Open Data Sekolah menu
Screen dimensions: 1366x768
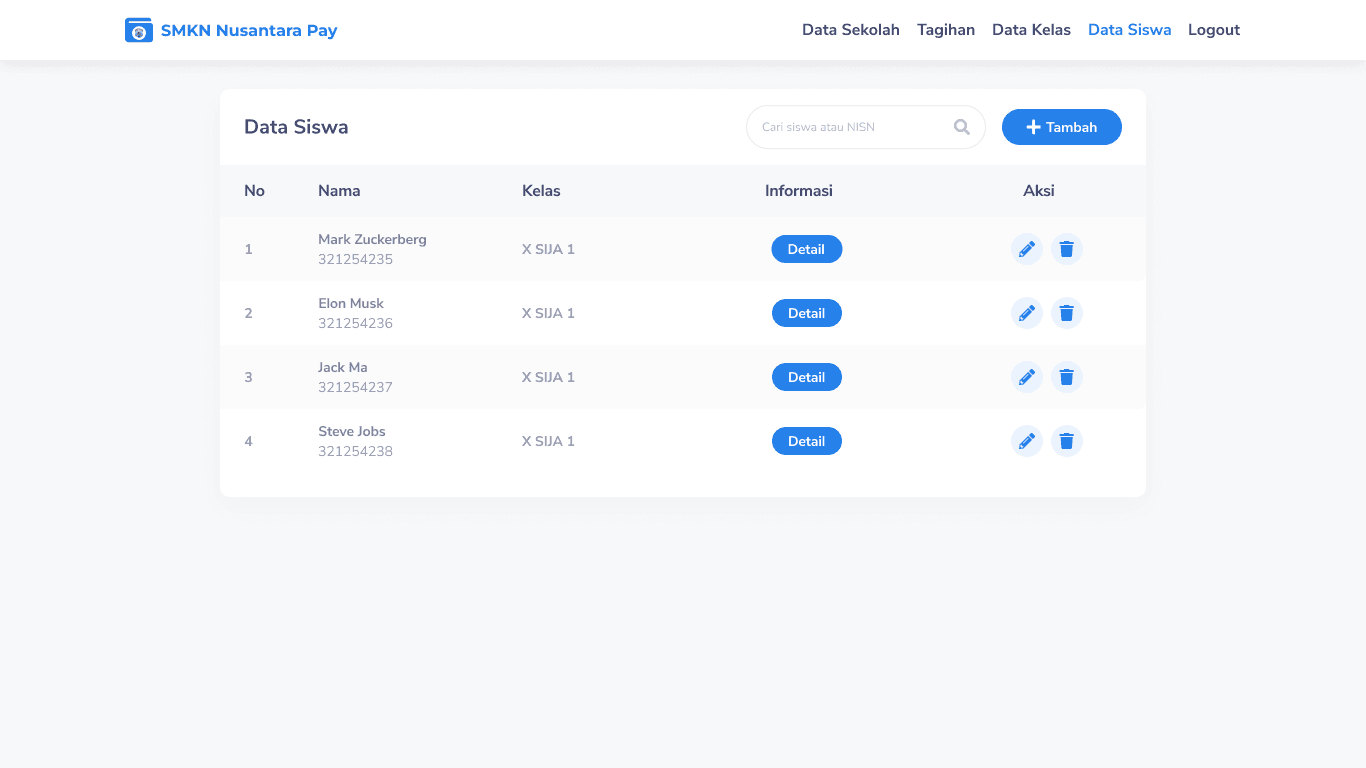[x=851, y=30]
